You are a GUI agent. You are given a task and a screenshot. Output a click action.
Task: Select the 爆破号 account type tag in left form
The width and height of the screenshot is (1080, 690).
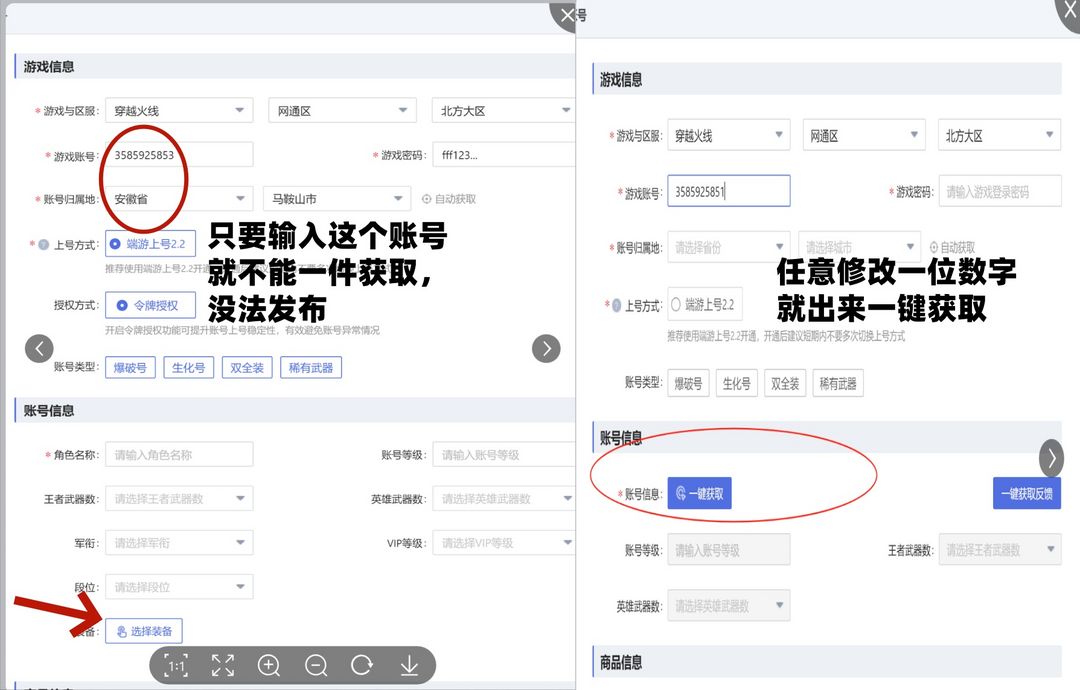pos(130,368)
